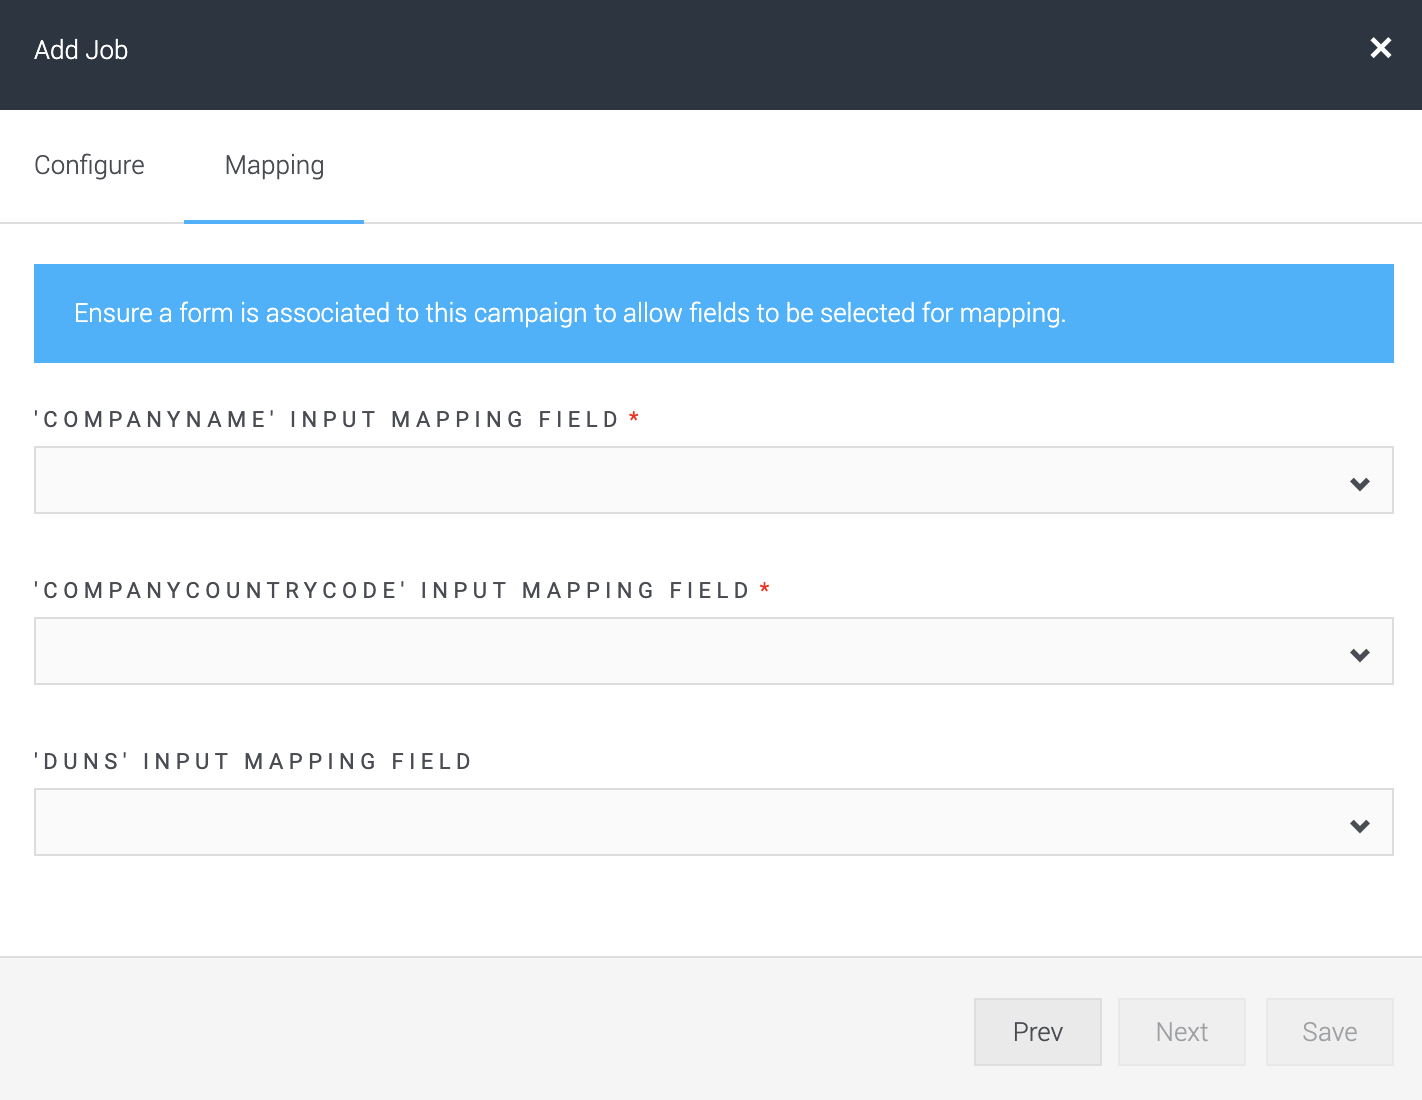Click the 'CompanyCountryCode' input mapping field label
1422x1100 pixels.
click(392, 591)
